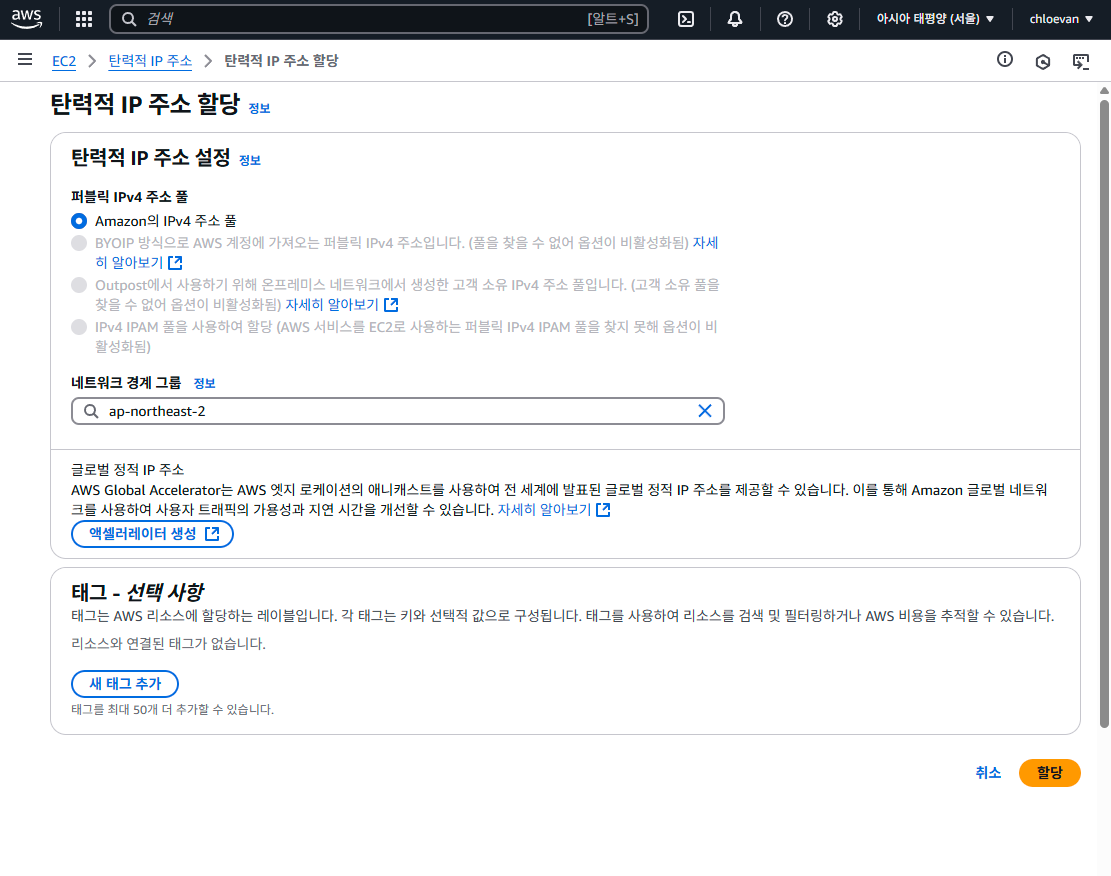Click 정보 link next to 네트워크 경계 그룹
1111x876 pixels.
click(205, 383)
